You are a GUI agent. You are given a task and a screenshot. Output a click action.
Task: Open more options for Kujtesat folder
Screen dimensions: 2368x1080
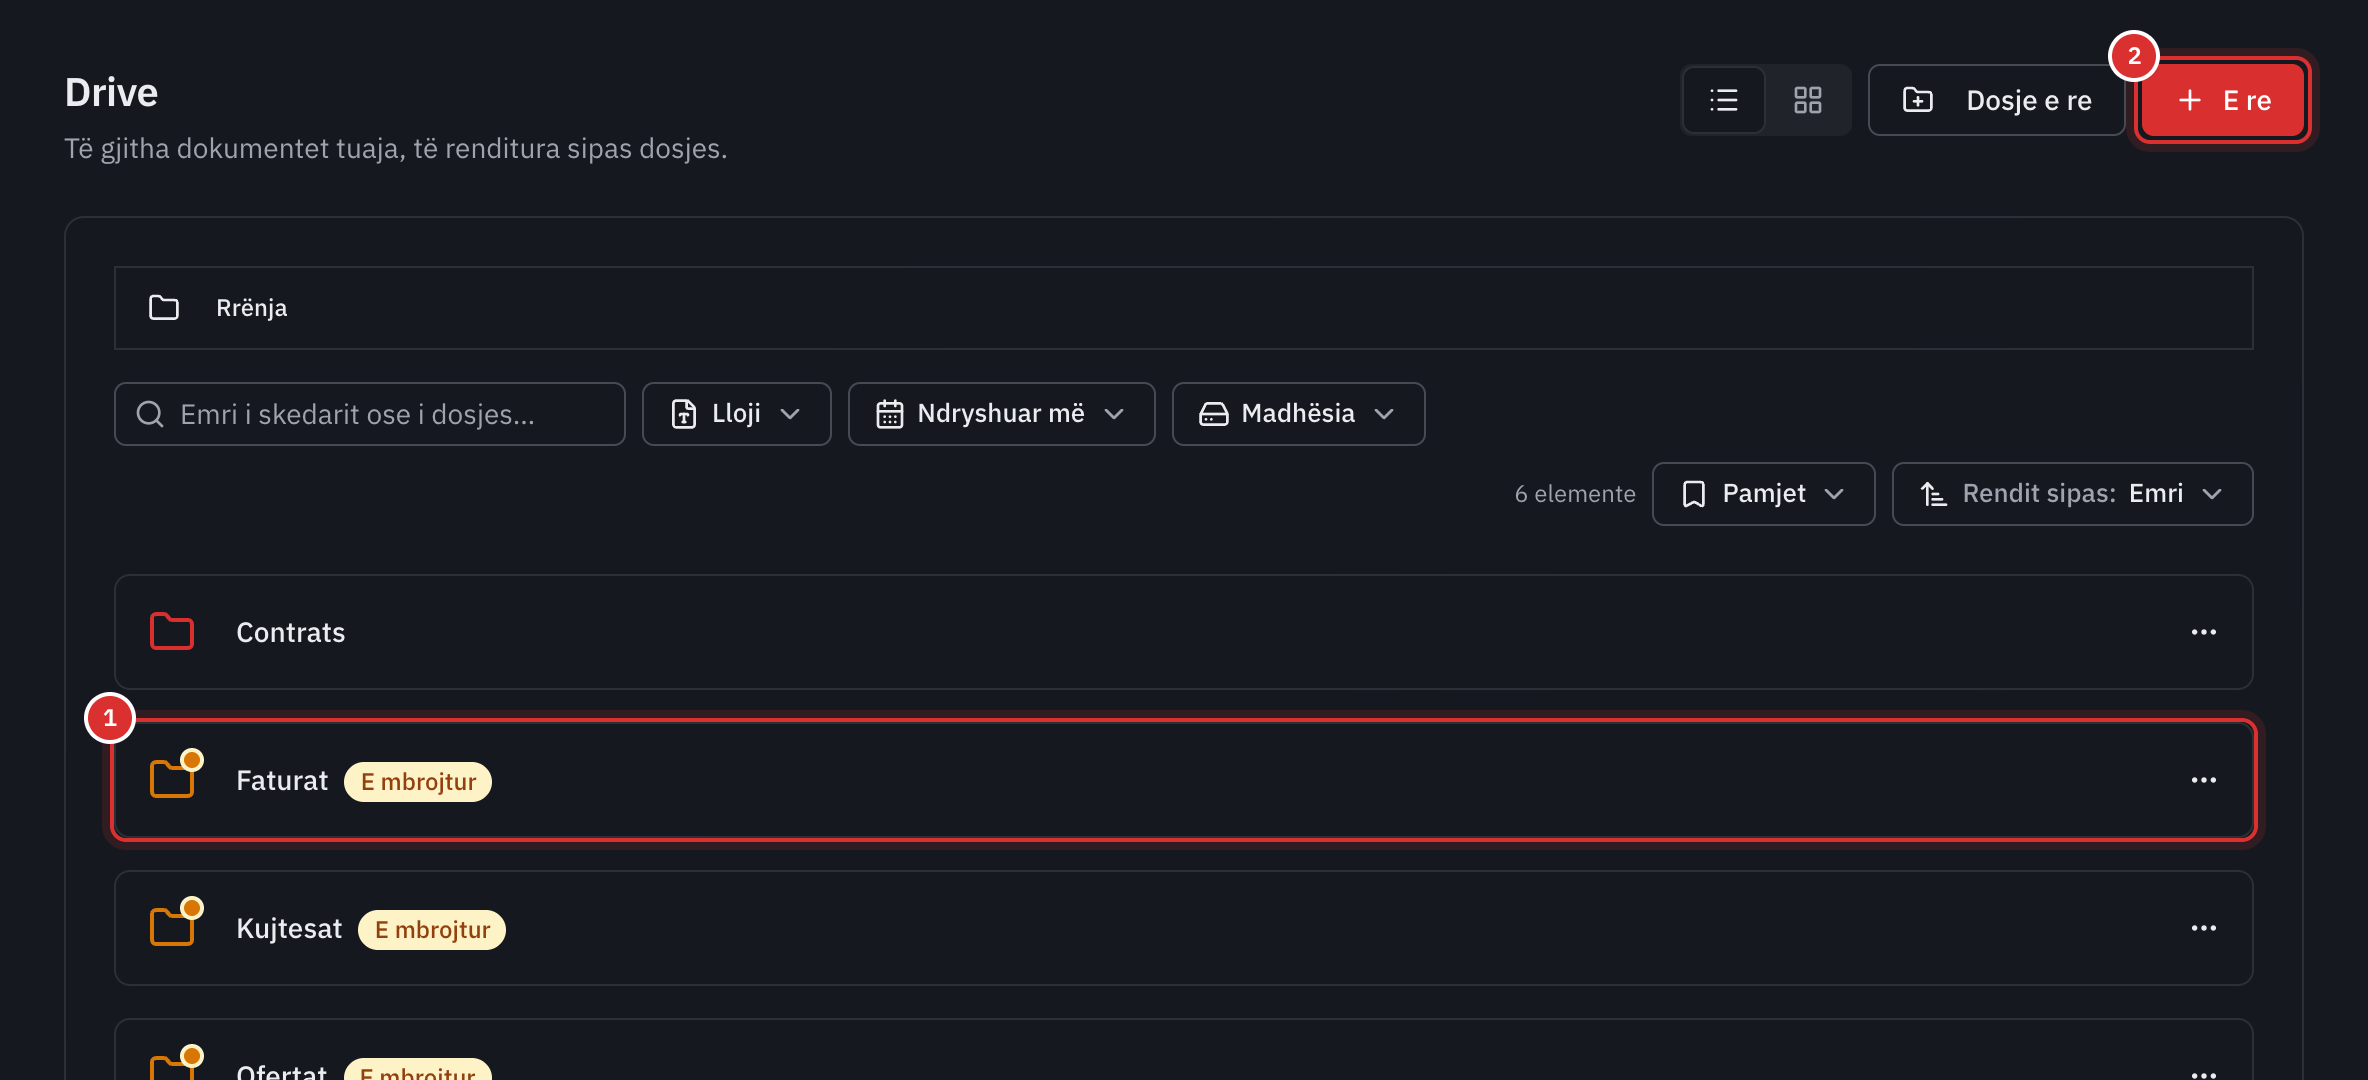tap(2203, 928)
